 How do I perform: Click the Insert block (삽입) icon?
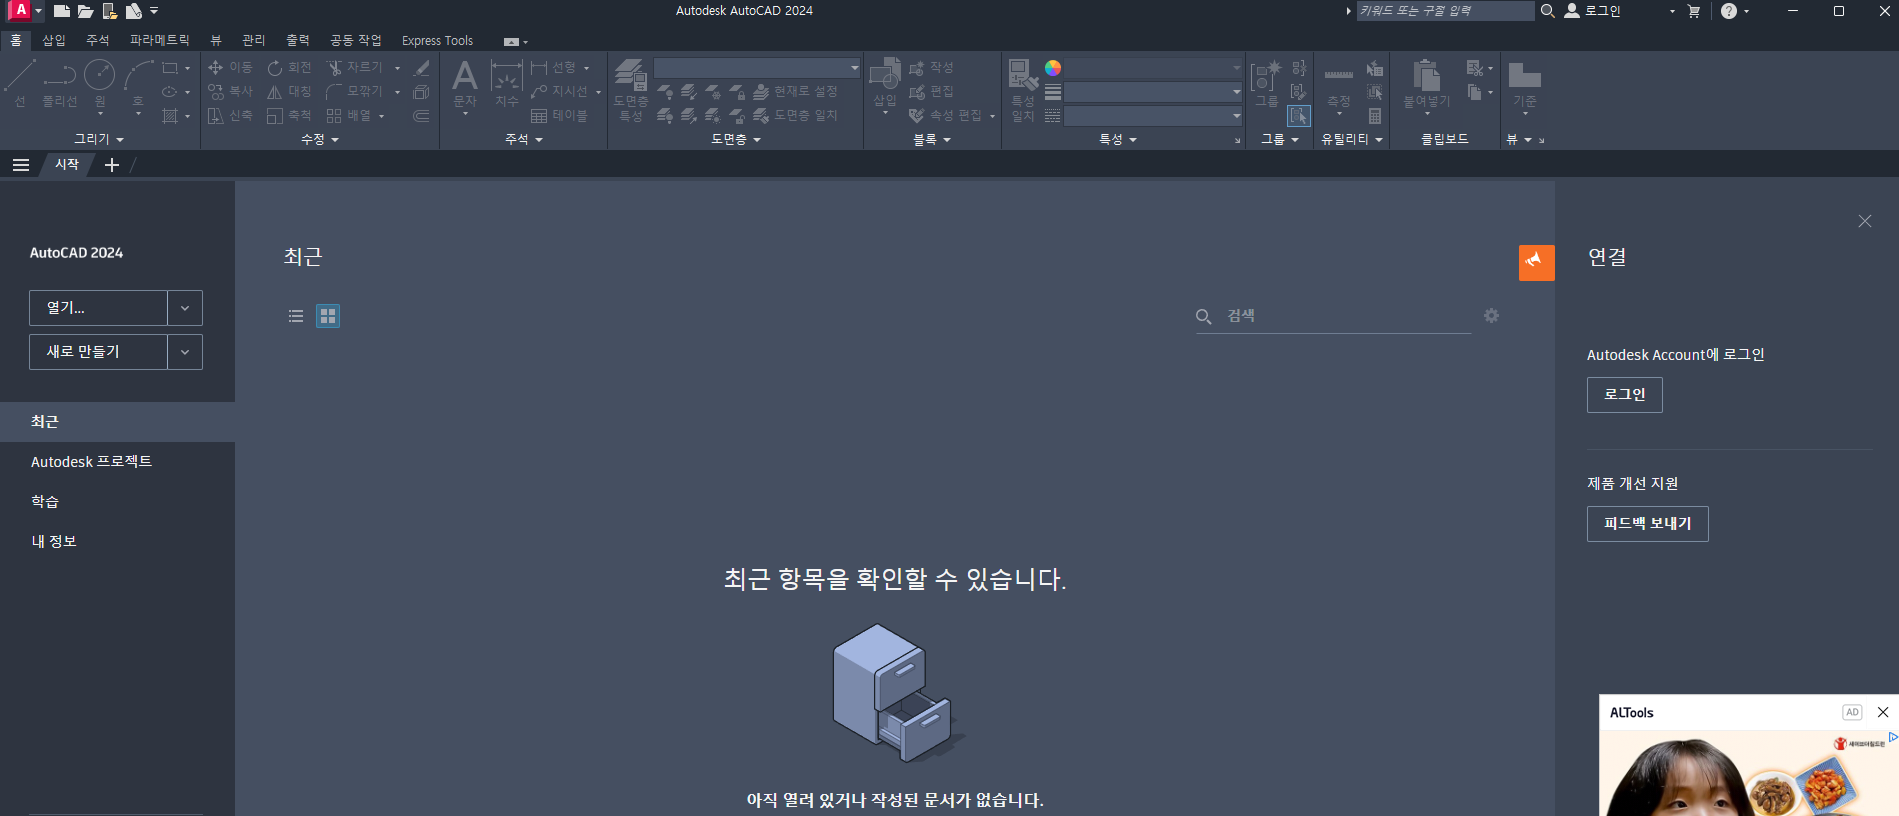tap(885, 82)
